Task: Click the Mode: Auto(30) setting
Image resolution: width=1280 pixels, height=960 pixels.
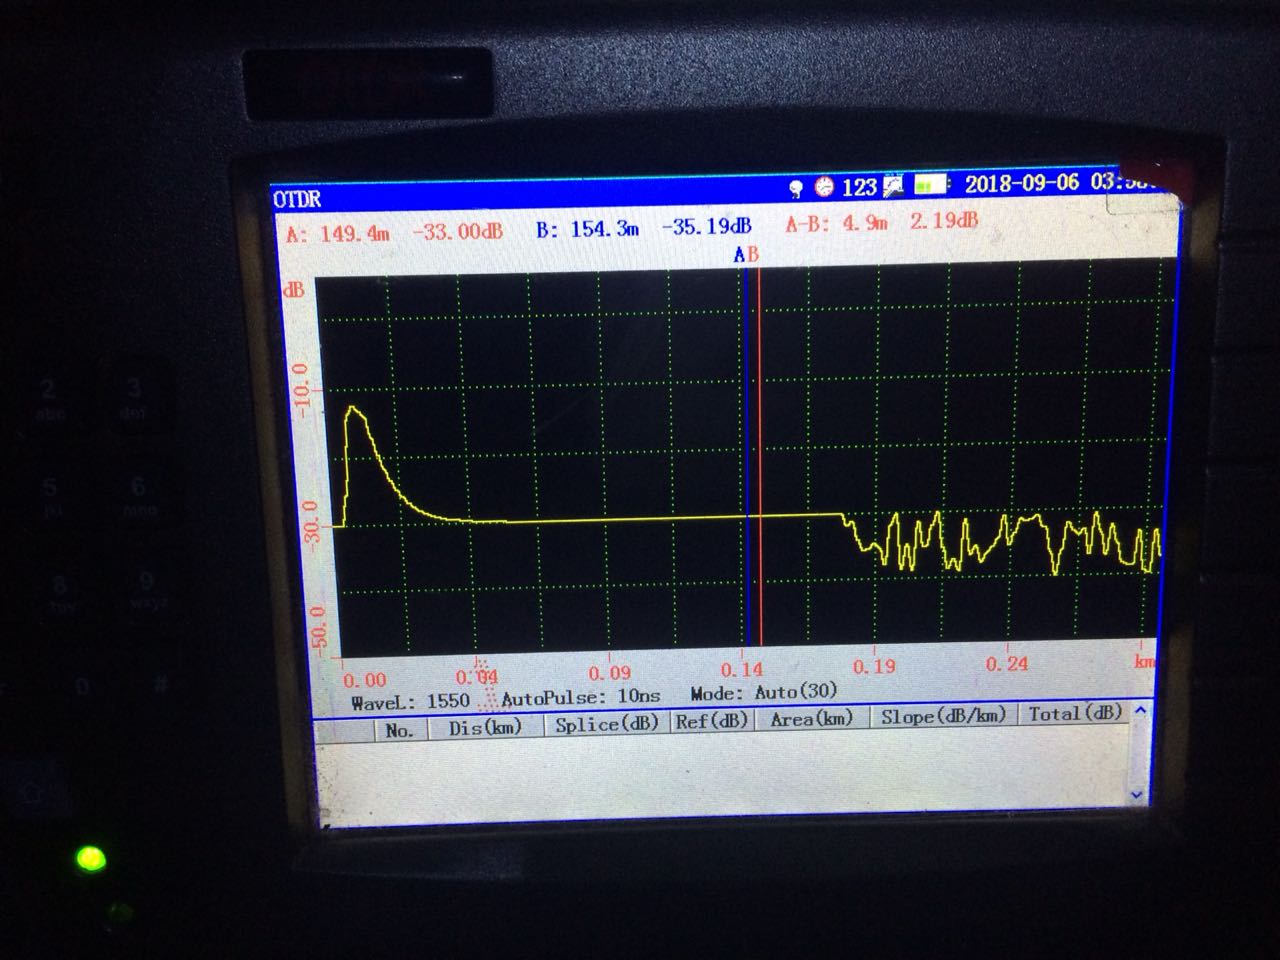Action: [x=764, y=692]
